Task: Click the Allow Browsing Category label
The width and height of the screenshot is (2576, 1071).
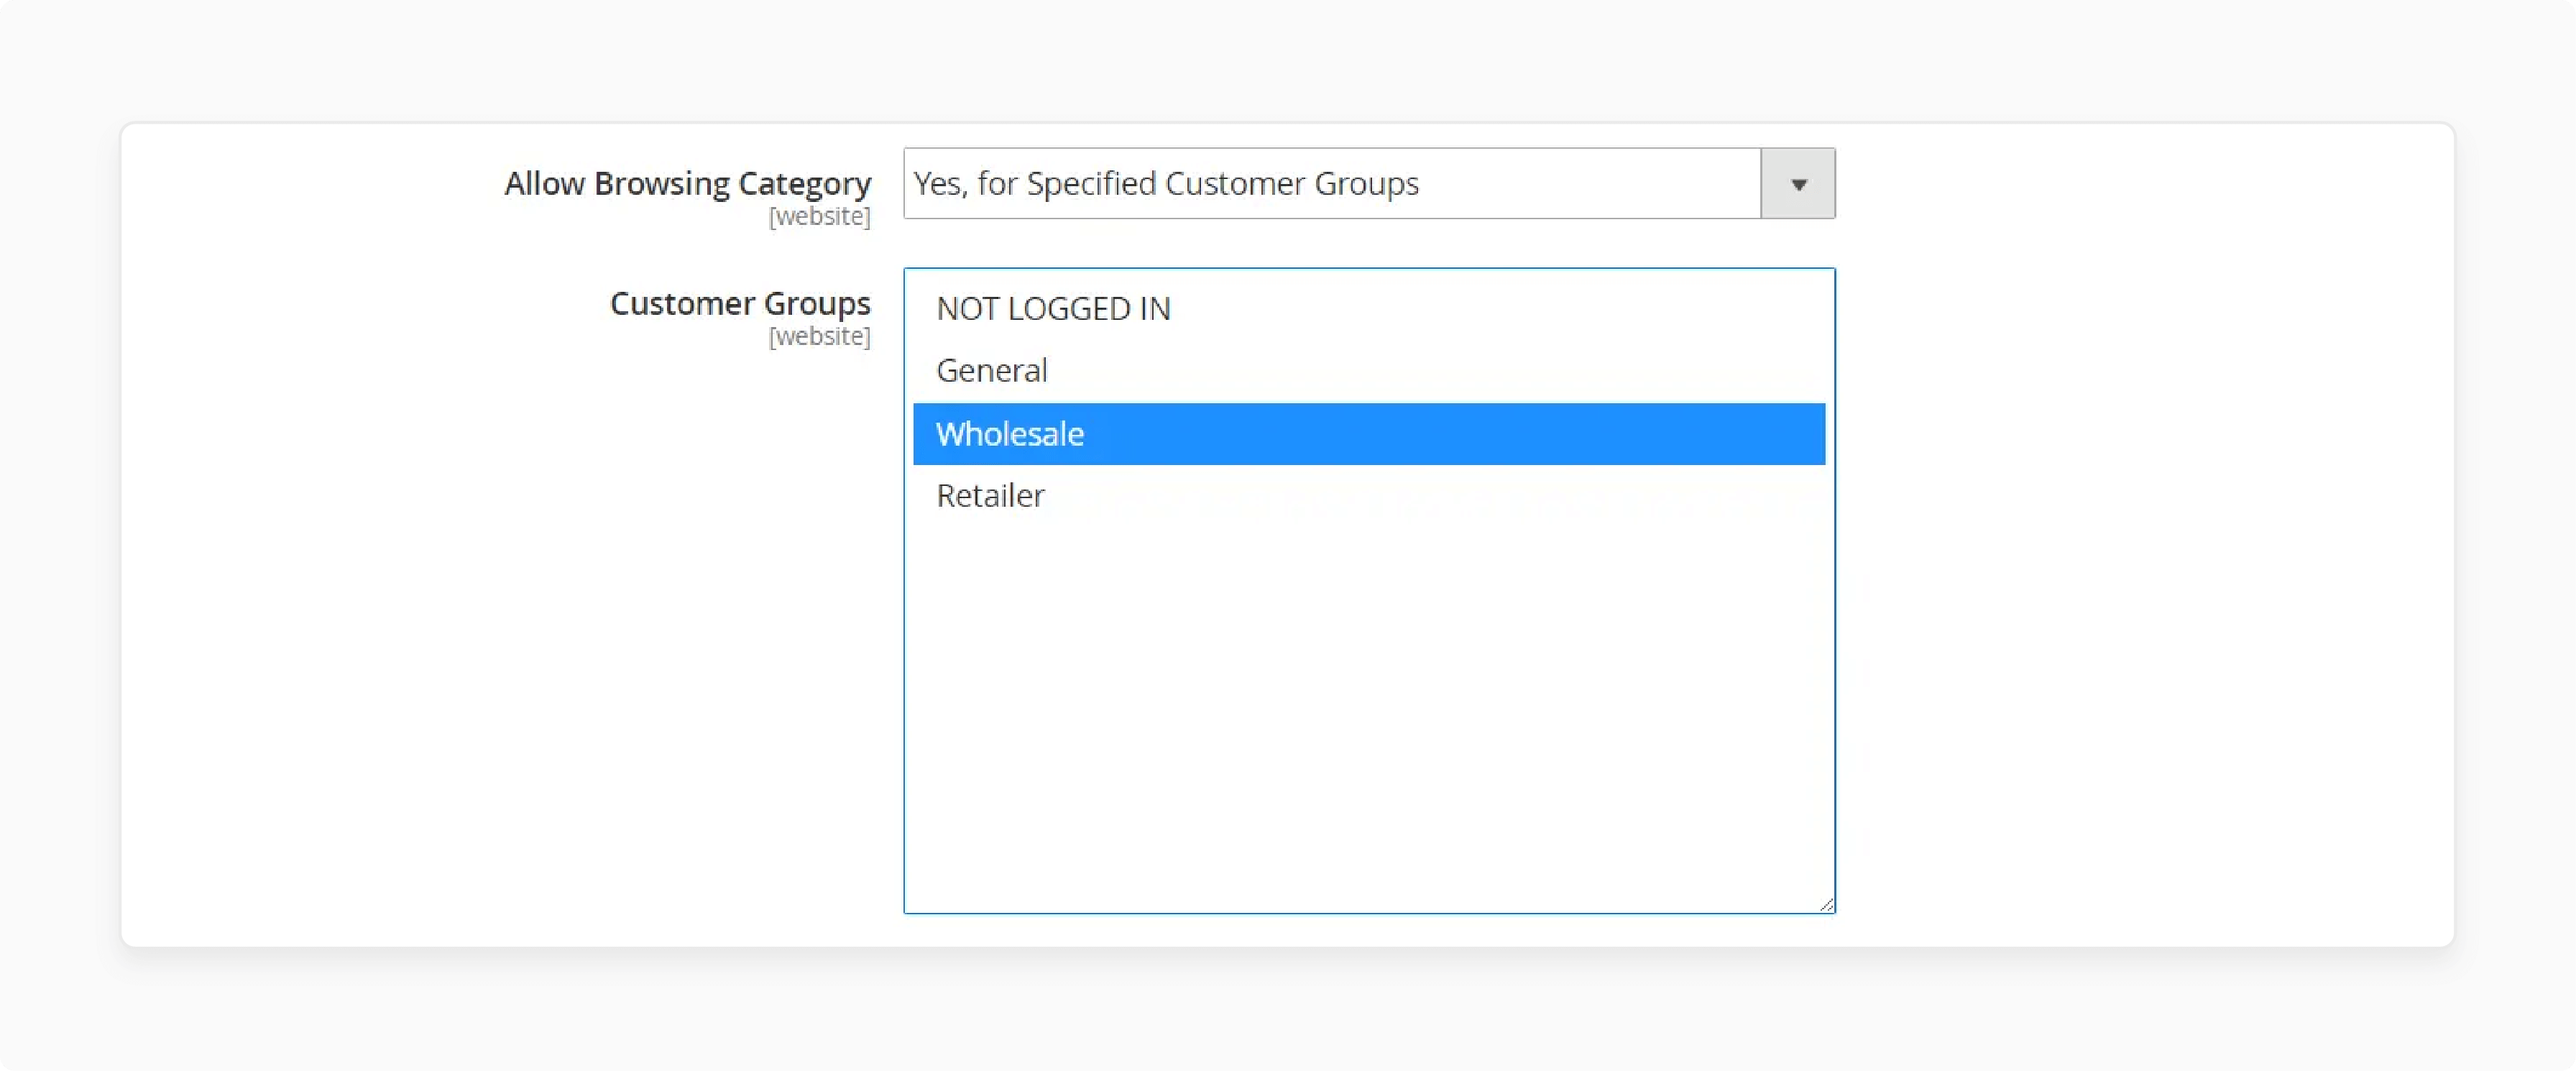Action: coord(687,184)
